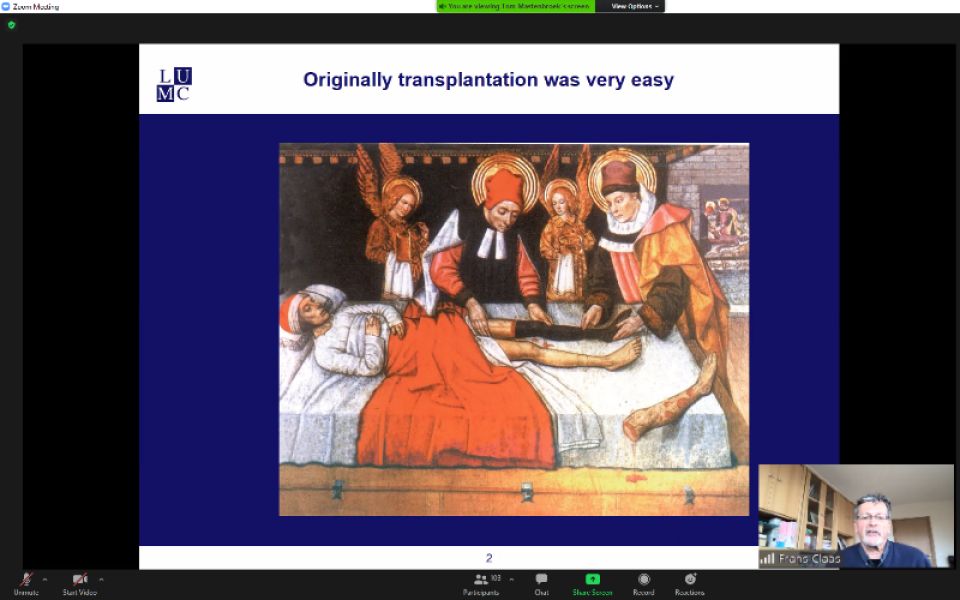This screenshot has width=960, height=600.
Task: Open the Chat panel
Action: [541, 580]
